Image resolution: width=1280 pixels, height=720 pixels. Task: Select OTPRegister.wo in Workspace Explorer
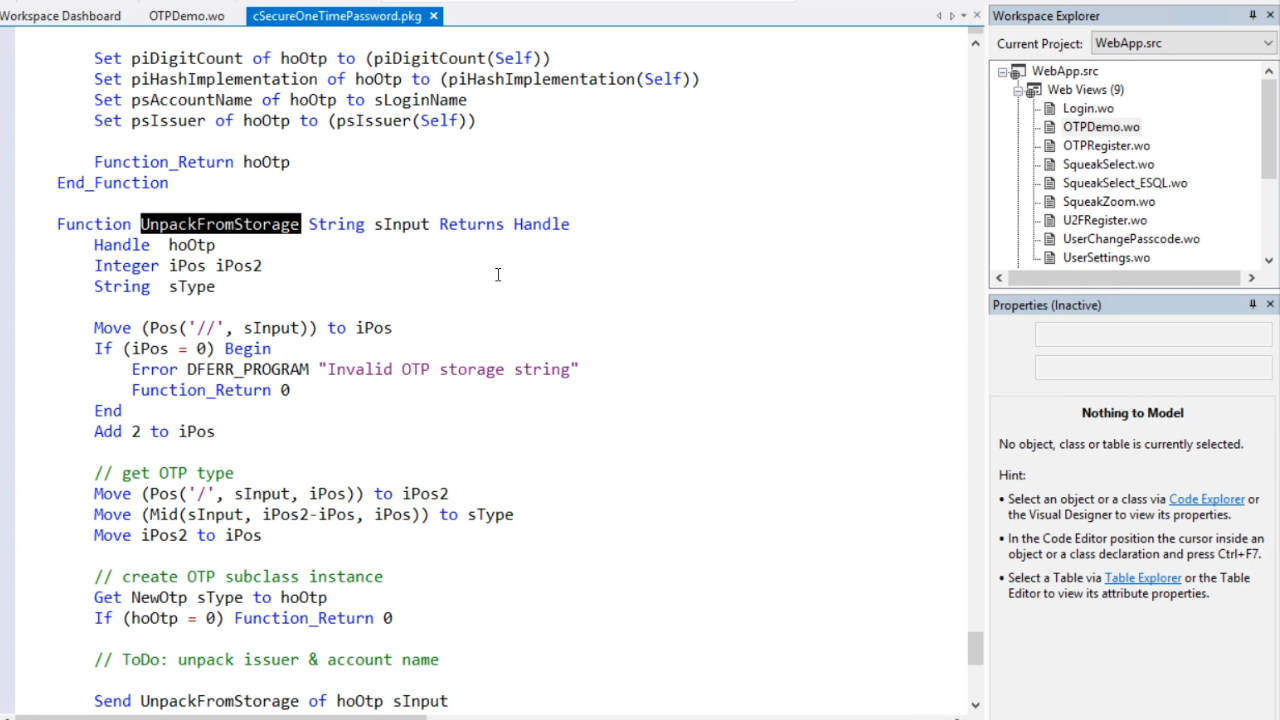[1105, 146]
